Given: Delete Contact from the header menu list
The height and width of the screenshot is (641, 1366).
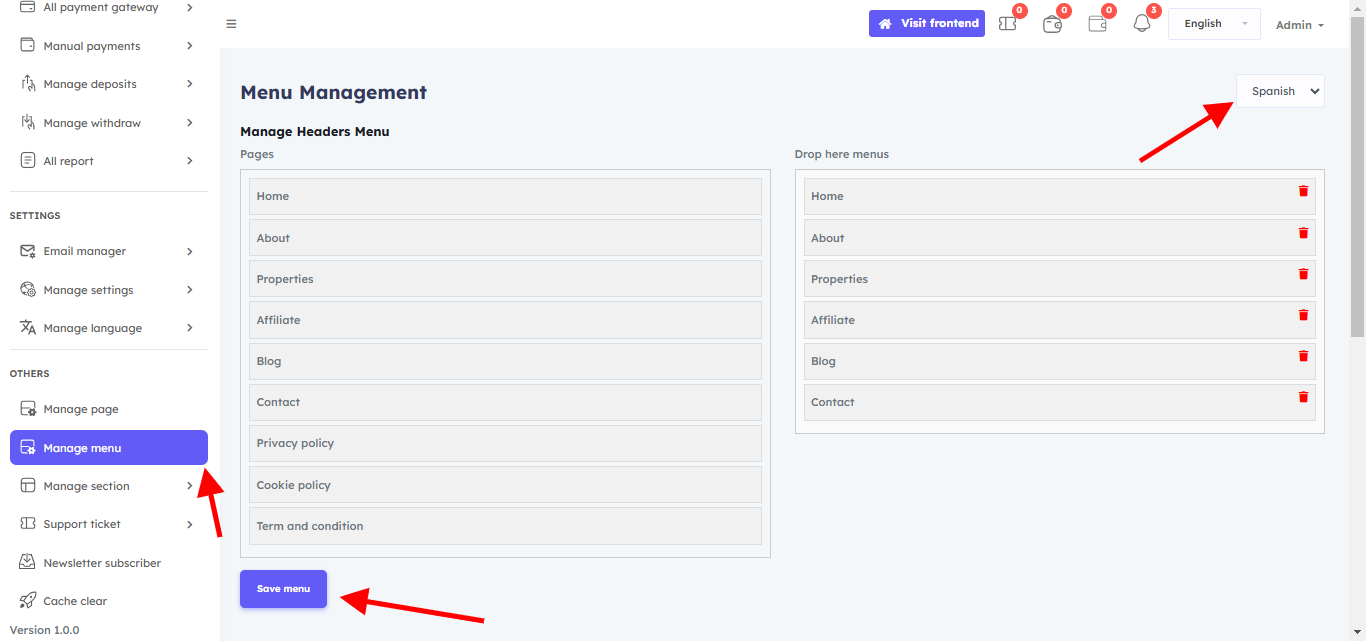Looking at the screenshot, I should pos(1303,397).
